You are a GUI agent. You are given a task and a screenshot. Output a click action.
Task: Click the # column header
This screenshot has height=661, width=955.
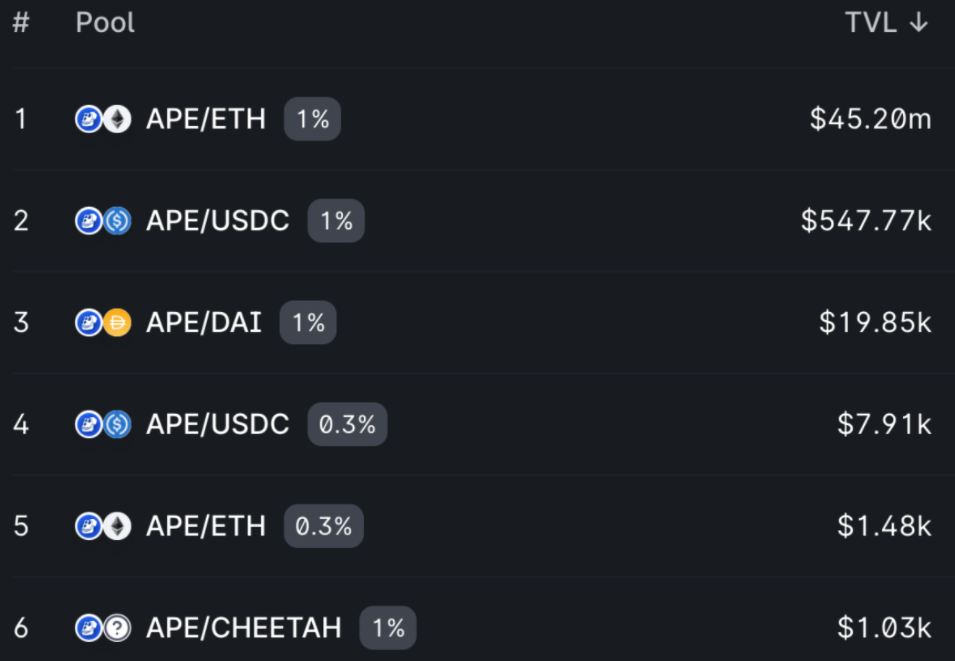(21, 23)
